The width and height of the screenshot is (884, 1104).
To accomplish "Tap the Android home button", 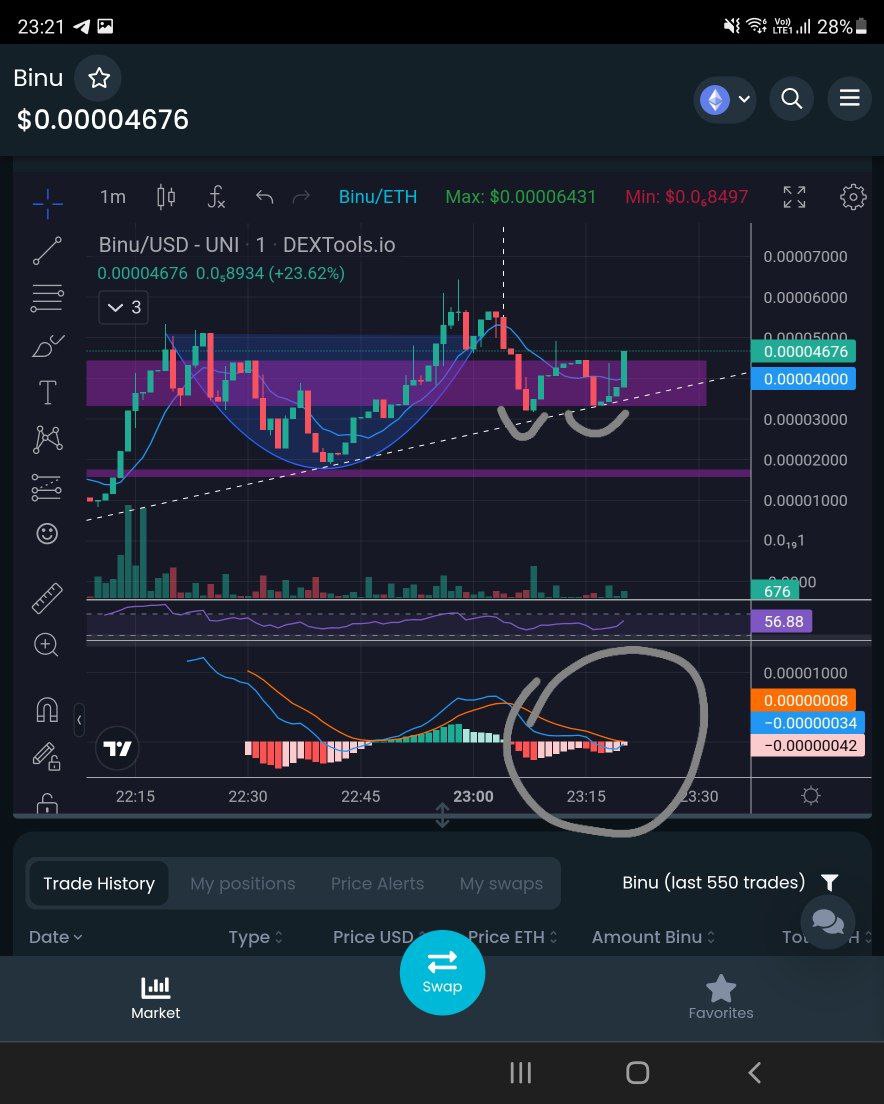I will click(x=638, y=1073).
